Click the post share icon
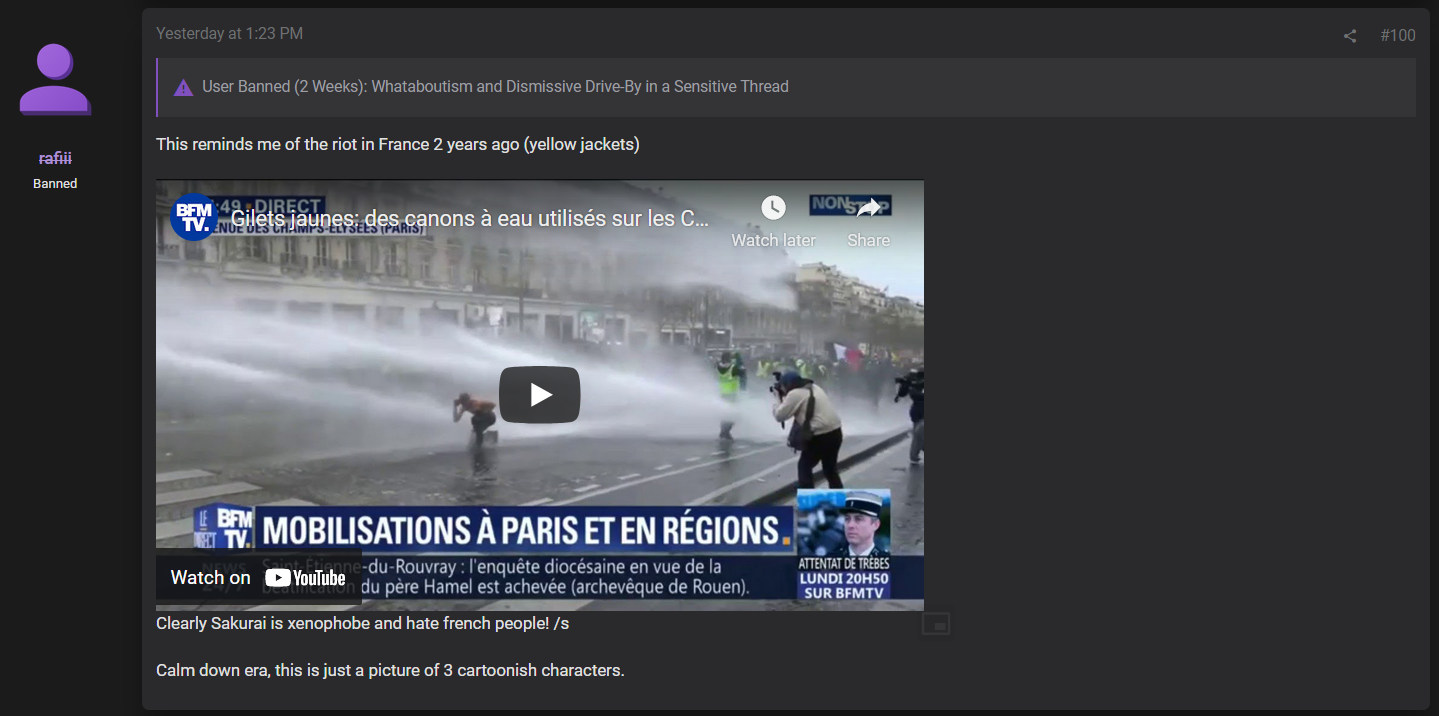The height and width of the screenshot is (716, 1439). [1350, 36]
